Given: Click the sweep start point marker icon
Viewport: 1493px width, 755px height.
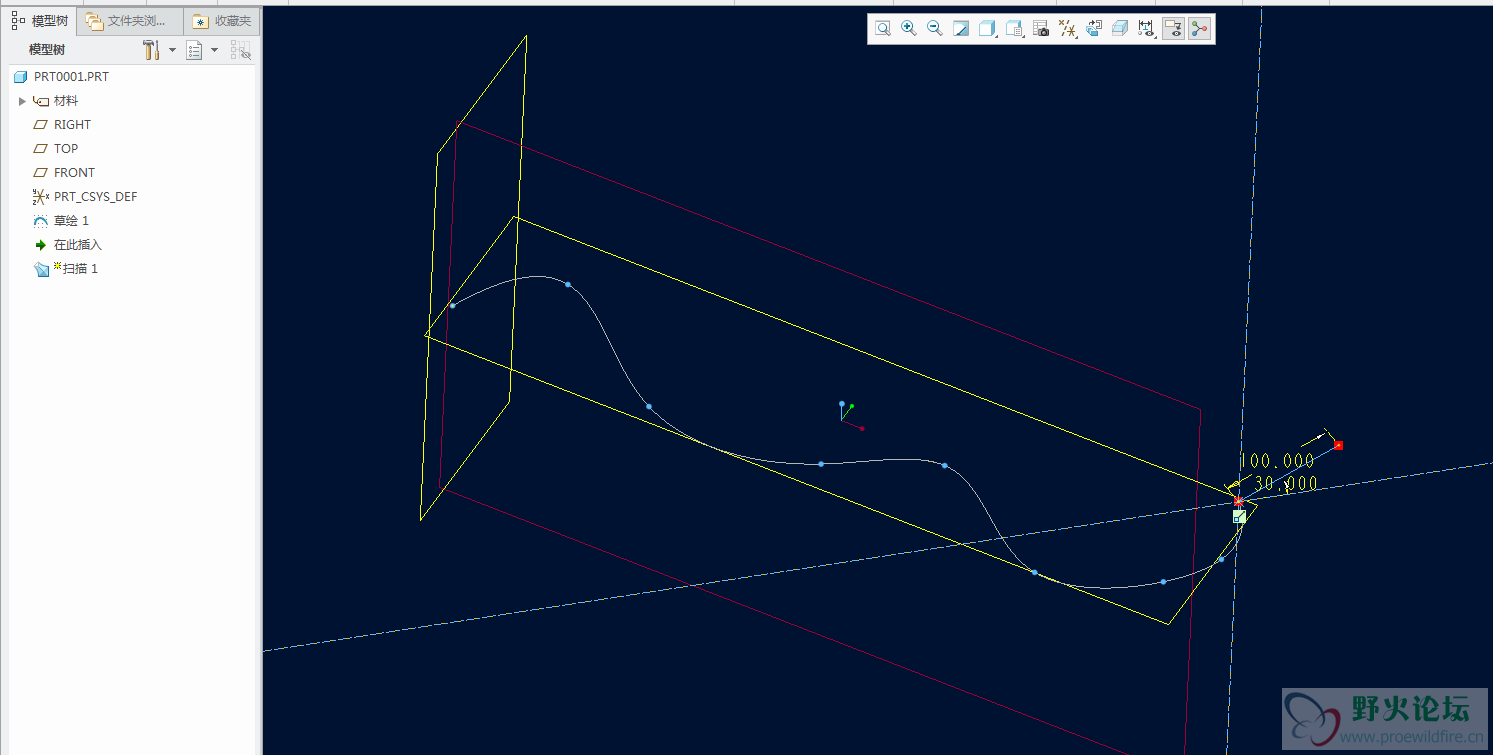Looking at the screenshot, I should tap(1239, 516).
